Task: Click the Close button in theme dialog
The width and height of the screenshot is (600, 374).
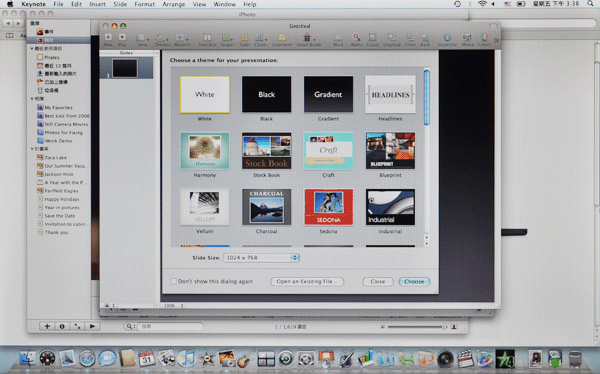Action: point(378,281)
